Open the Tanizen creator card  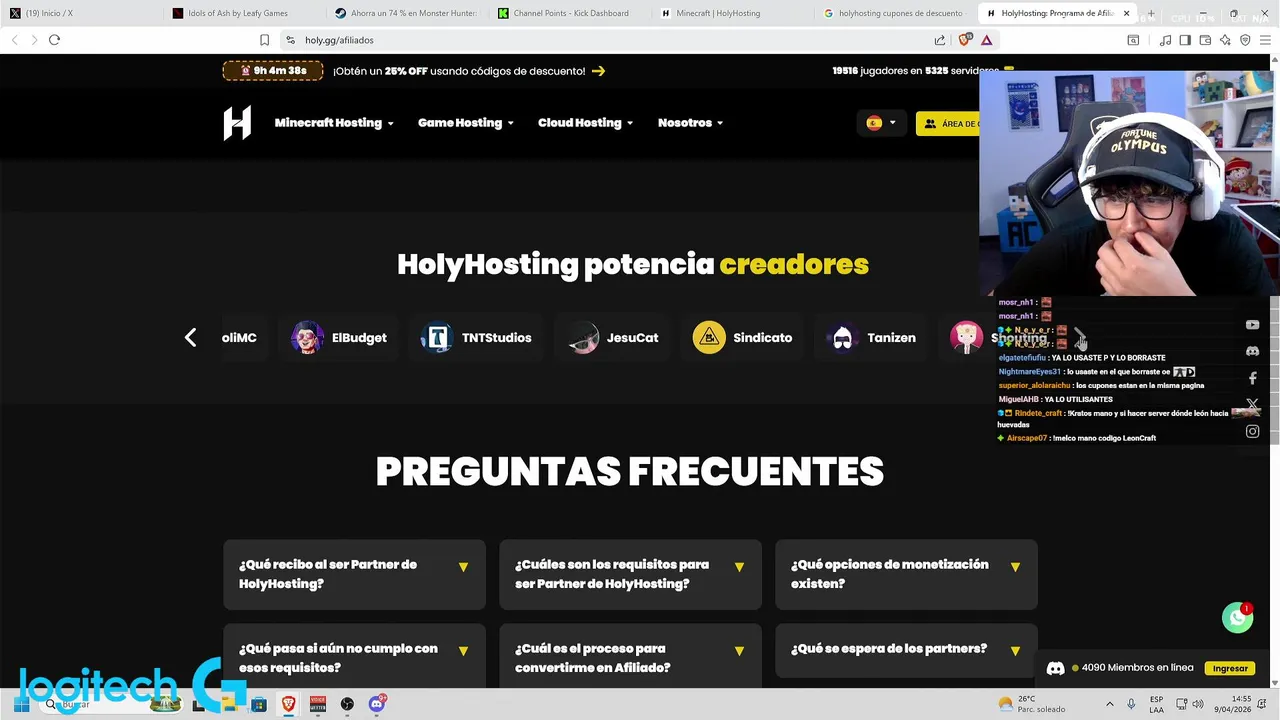[871, 337]
